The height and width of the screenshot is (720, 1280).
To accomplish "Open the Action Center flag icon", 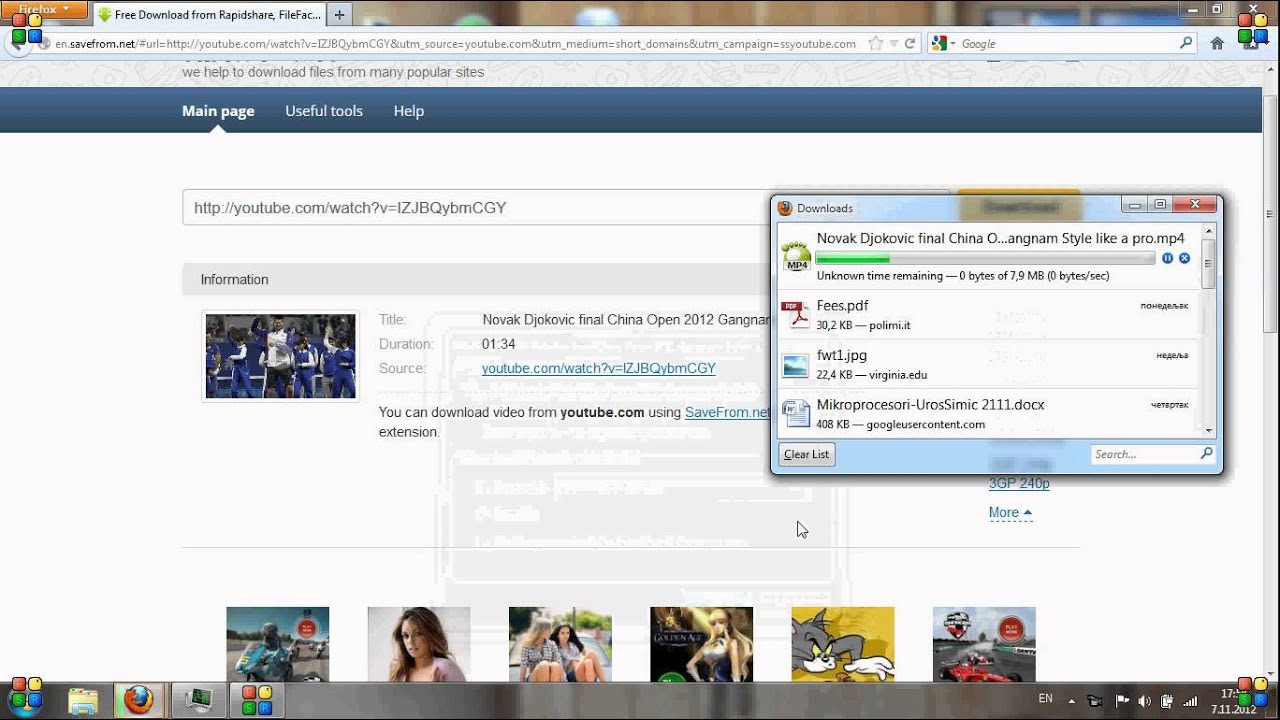I will tap(1121, 701).
